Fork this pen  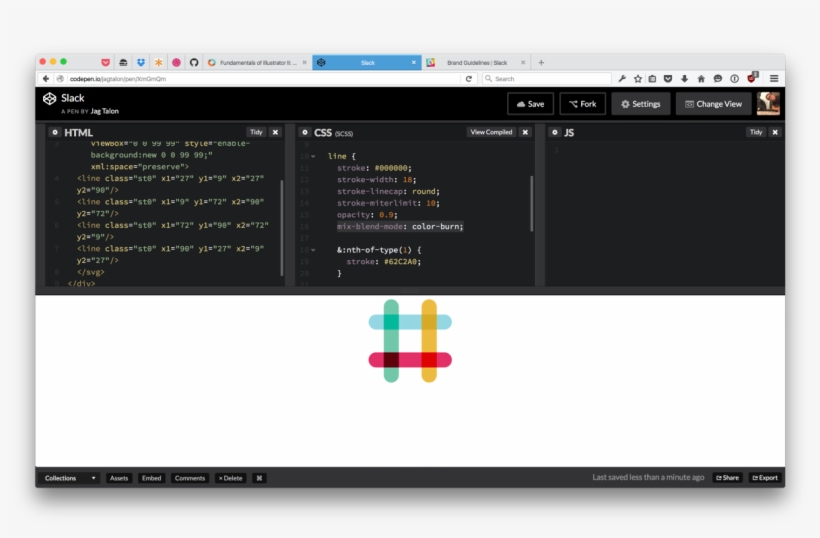coord(583,104)
